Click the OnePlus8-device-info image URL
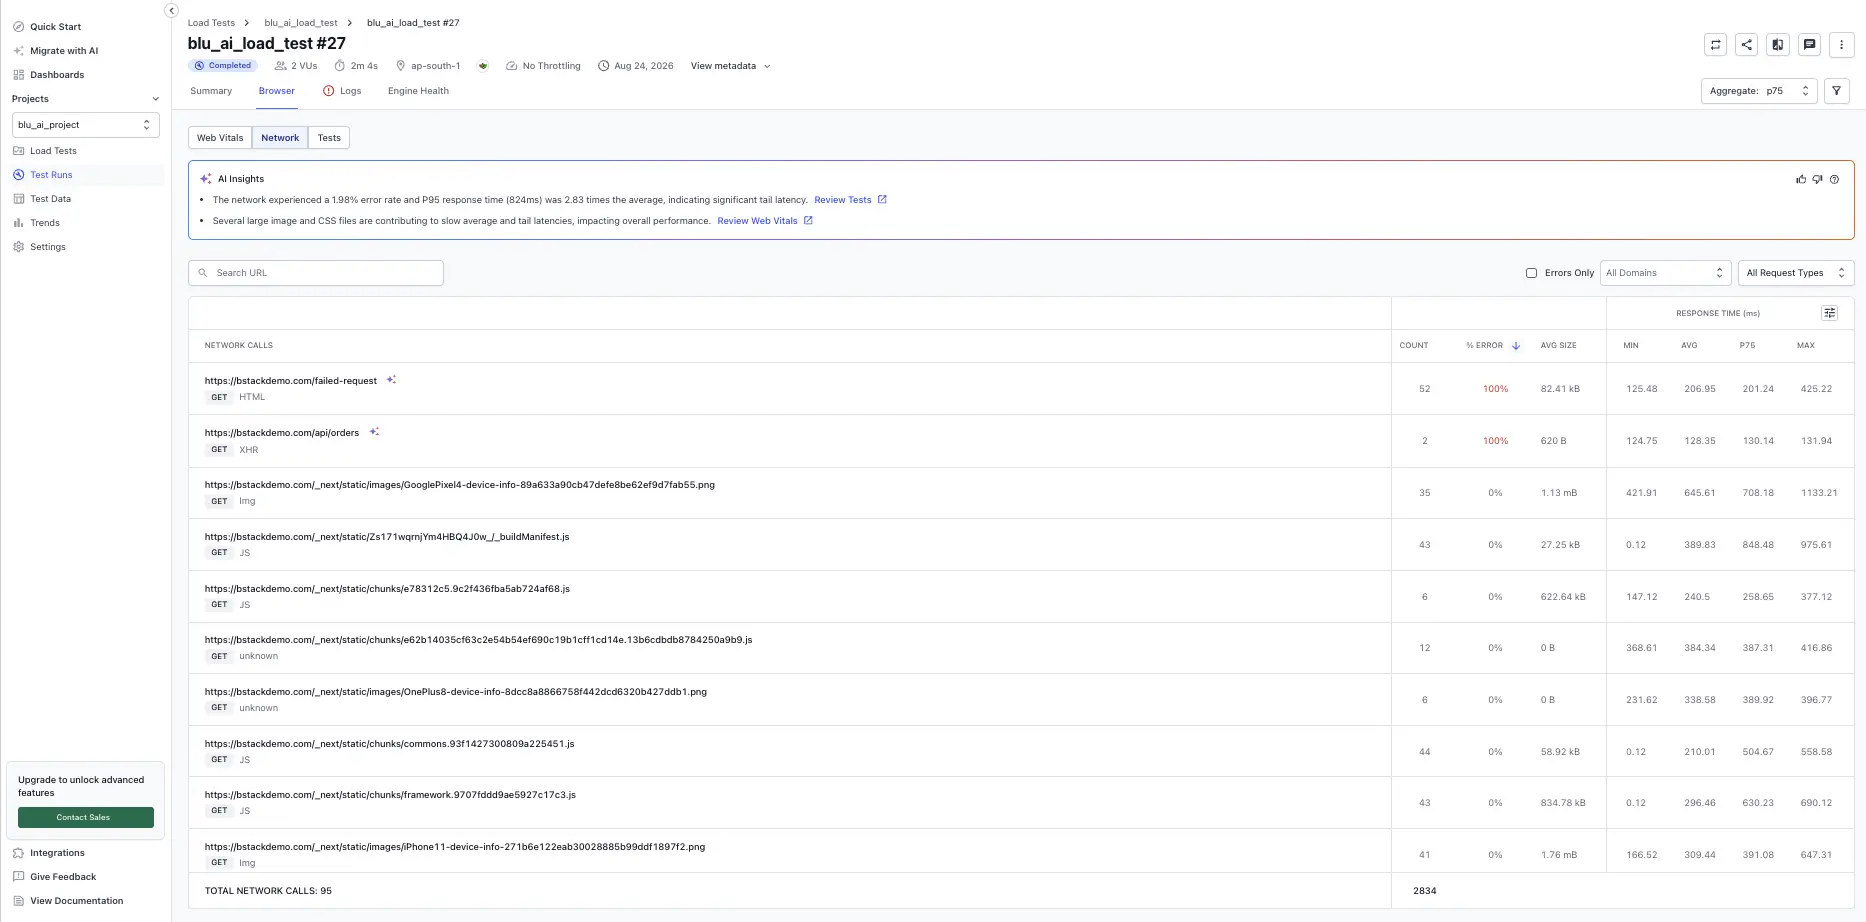The image size is (1866, 922). (x=456, y=692)
